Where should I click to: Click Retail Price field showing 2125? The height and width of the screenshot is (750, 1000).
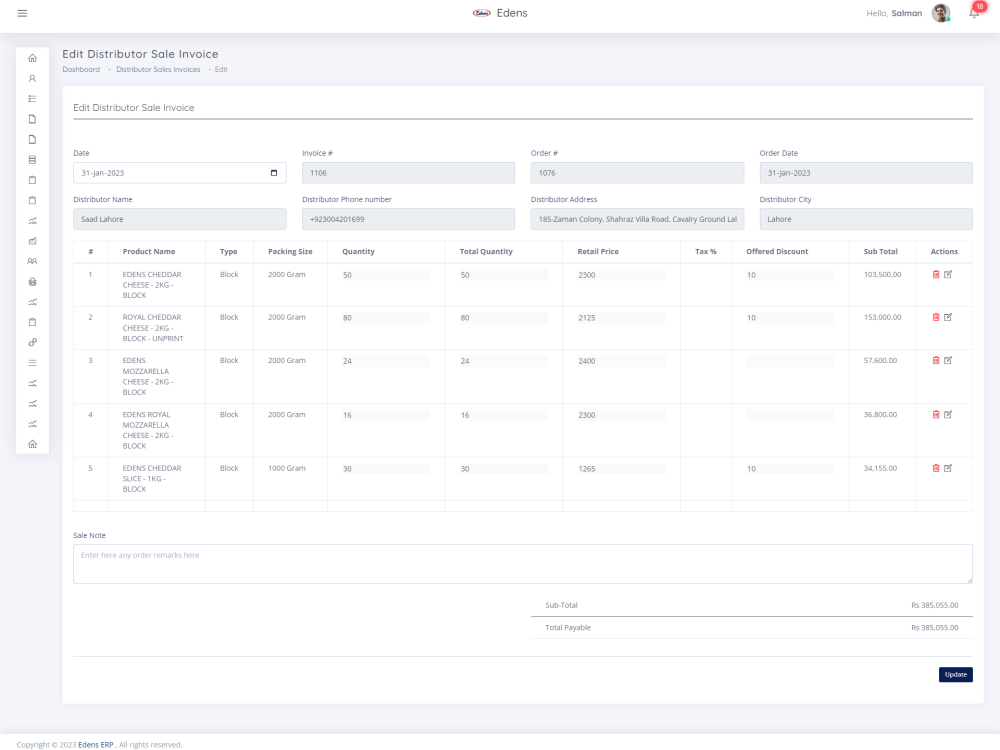621,318
